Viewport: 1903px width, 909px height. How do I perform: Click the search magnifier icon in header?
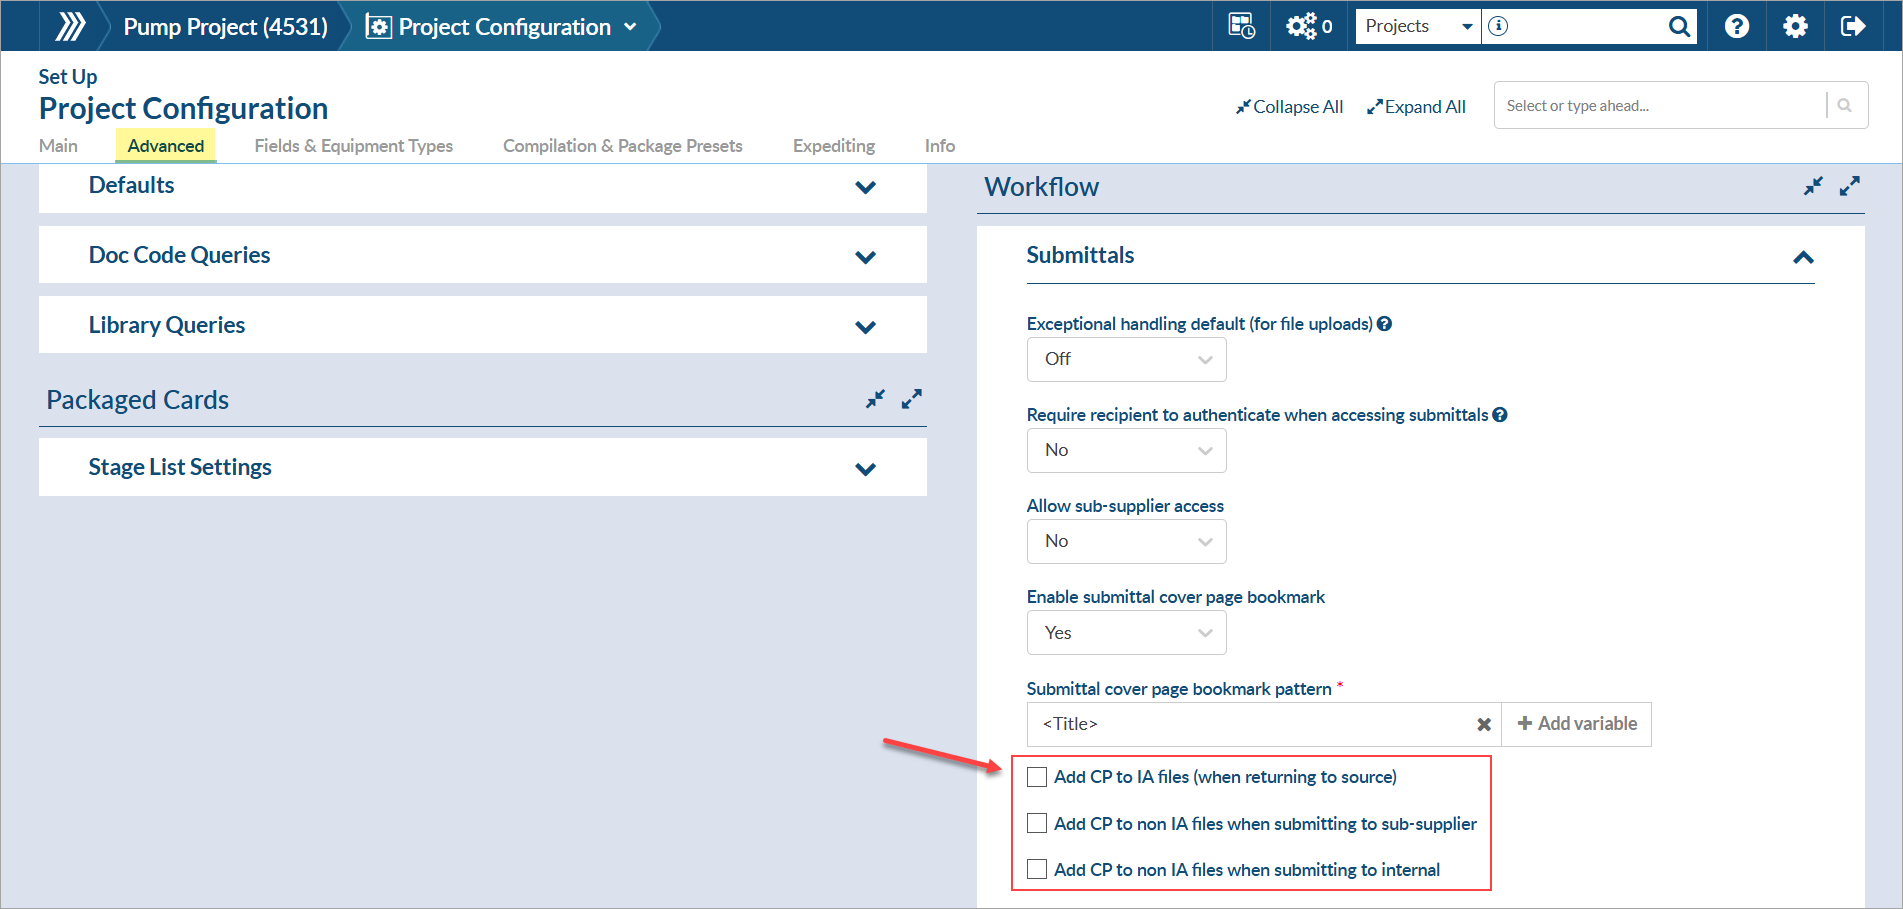coord(1680,26)
